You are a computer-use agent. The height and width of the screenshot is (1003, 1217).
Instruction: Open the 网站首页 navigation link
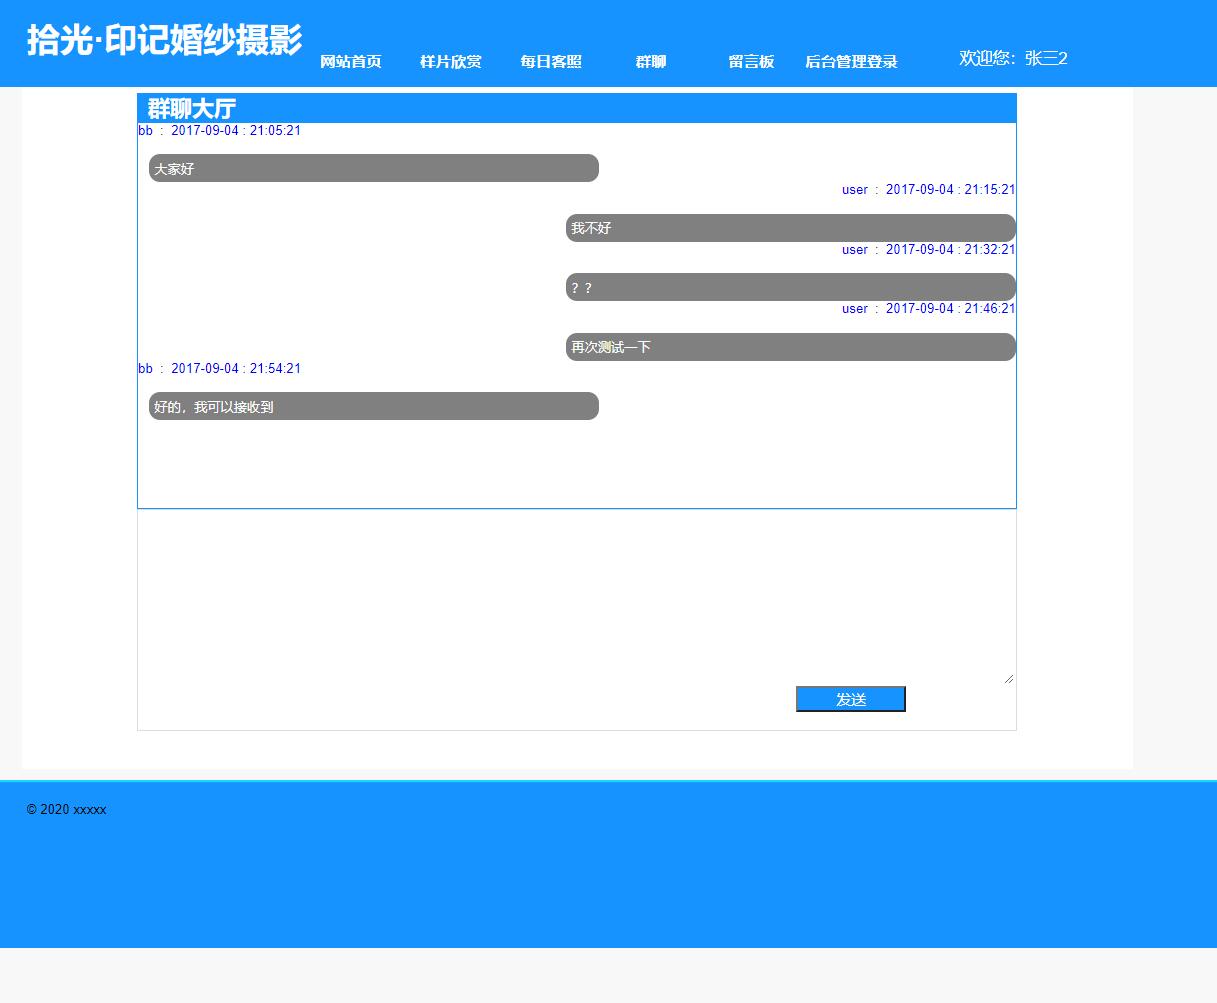(x=350, y=61)
